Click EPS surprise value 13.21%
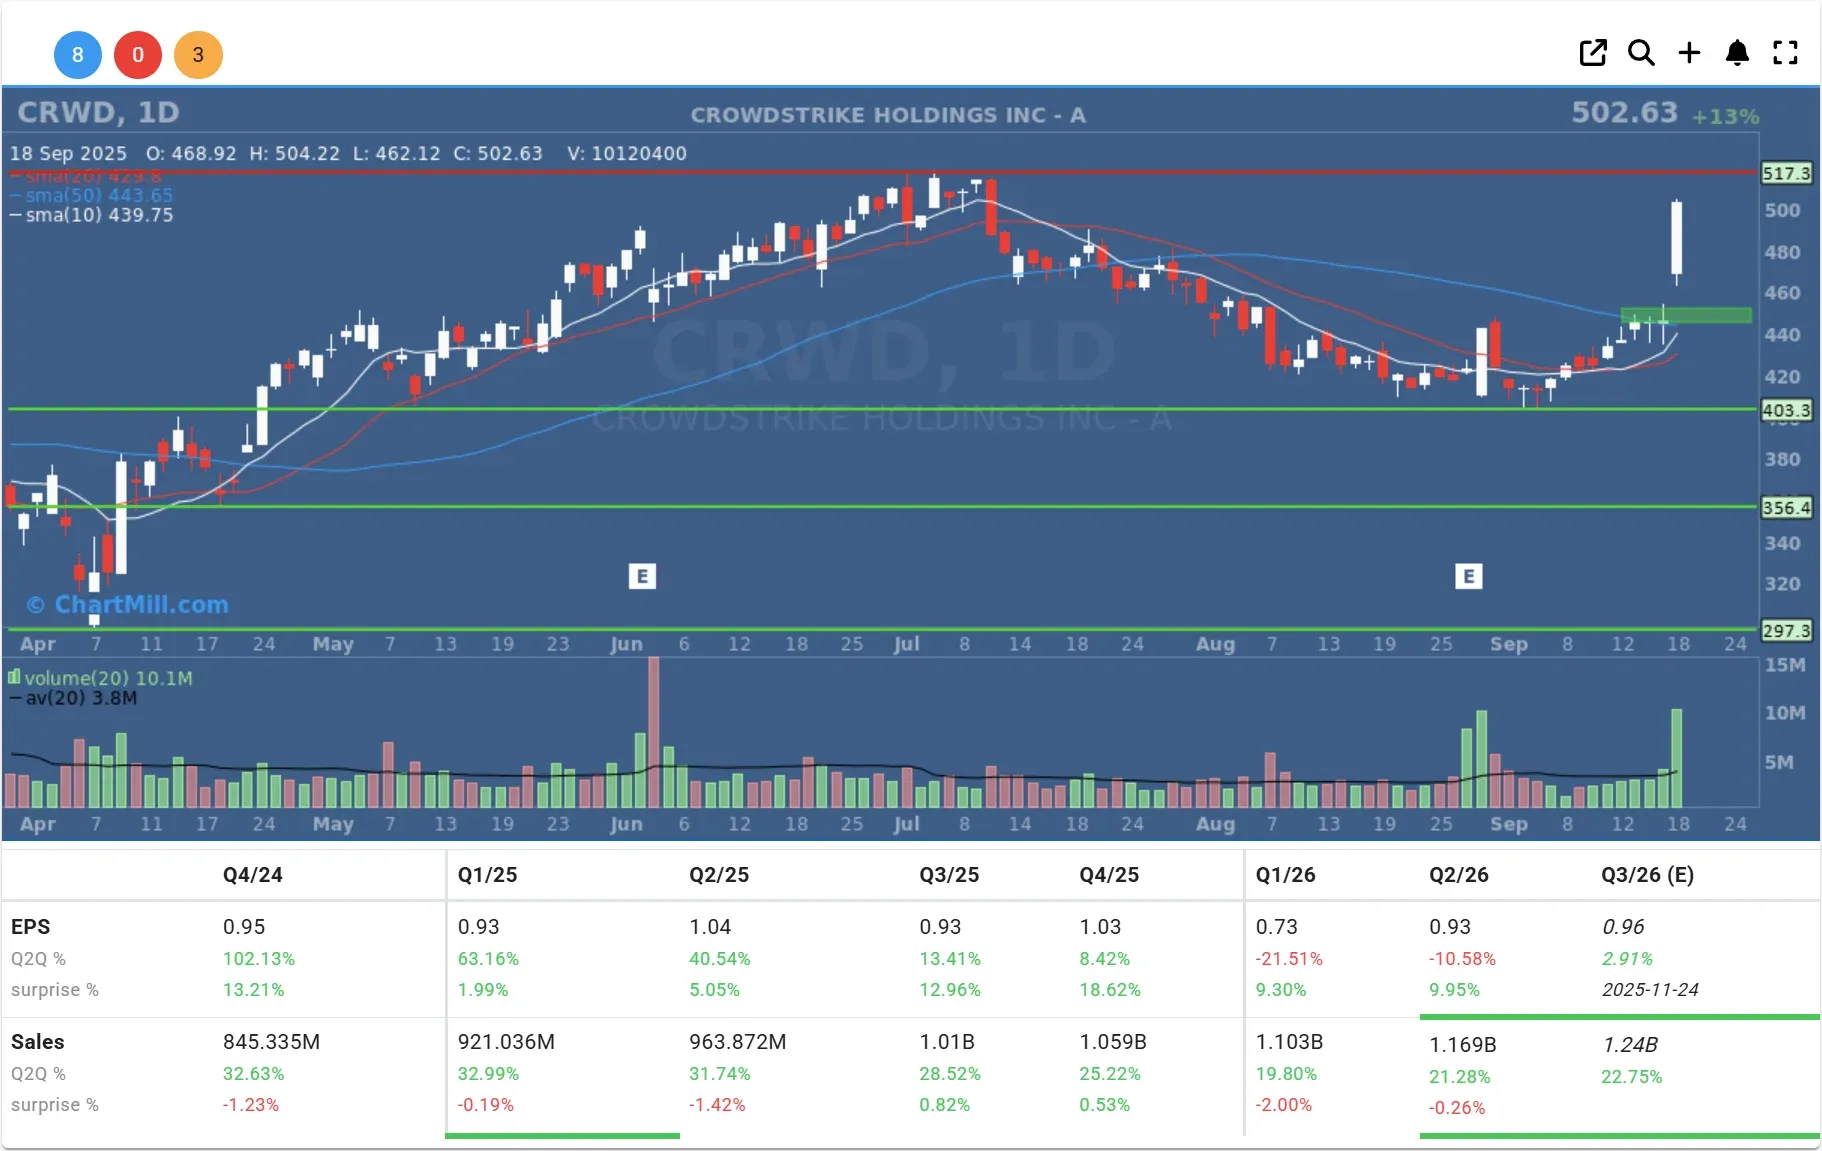Screen dimensions: 1822x1151 [x=253, y=990]
